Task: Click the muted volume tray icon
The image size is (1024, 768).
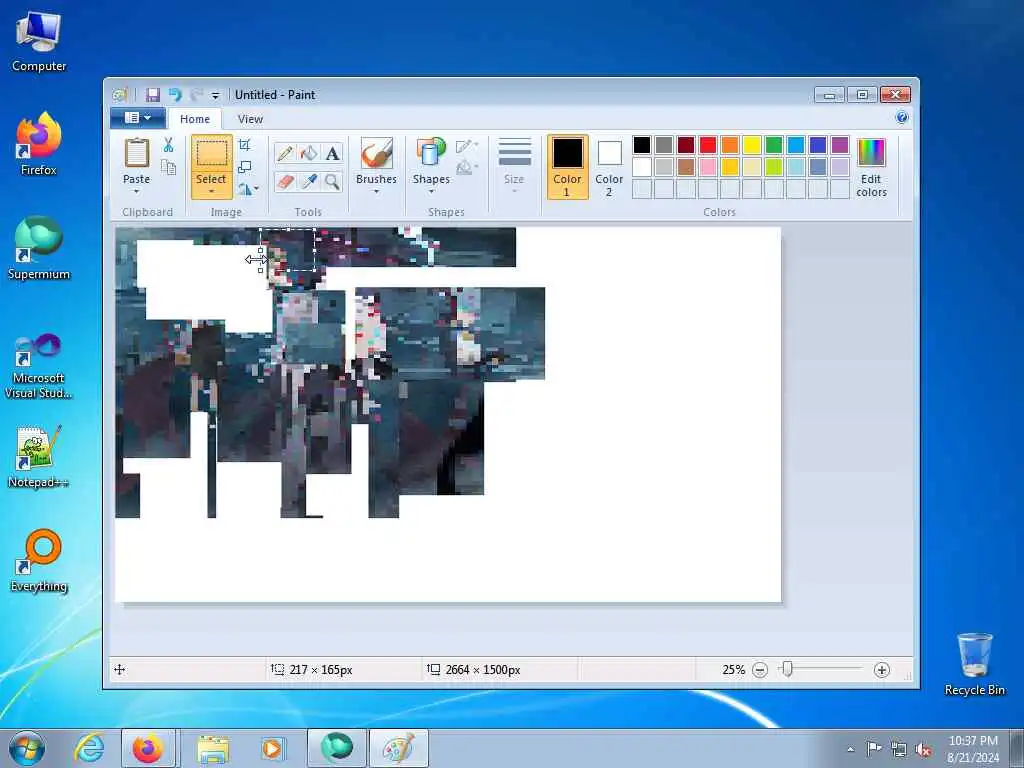Action: 923,749
